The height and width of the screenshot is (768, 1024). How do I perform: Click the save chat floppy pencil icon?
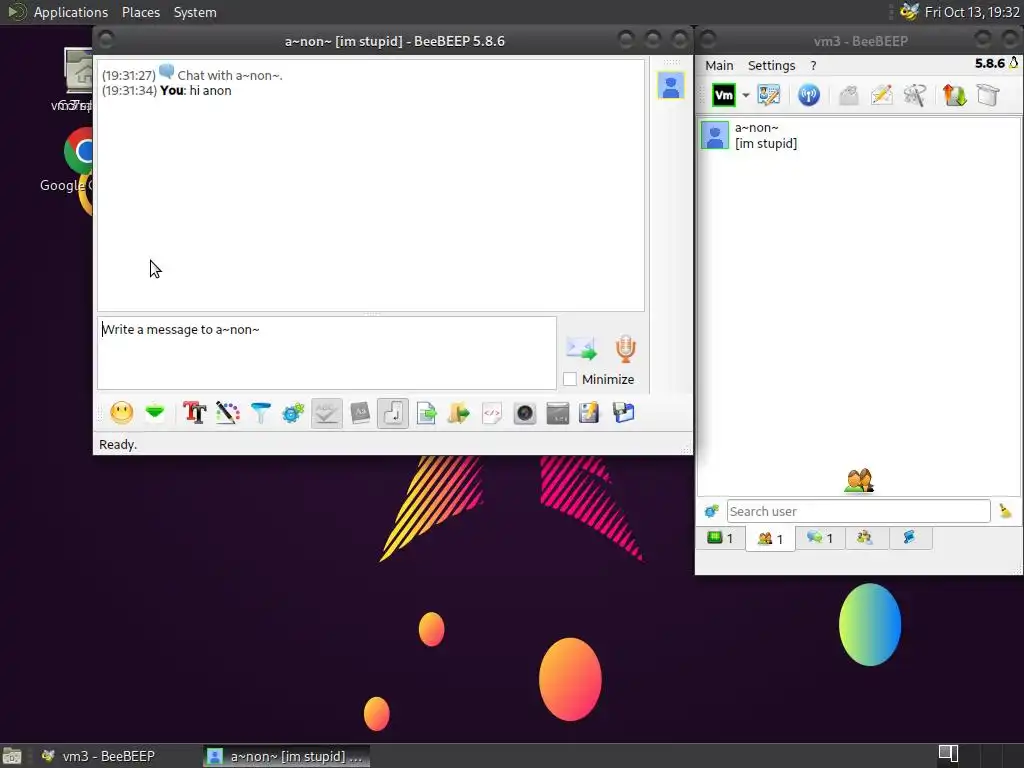click(x=589, y=413)
